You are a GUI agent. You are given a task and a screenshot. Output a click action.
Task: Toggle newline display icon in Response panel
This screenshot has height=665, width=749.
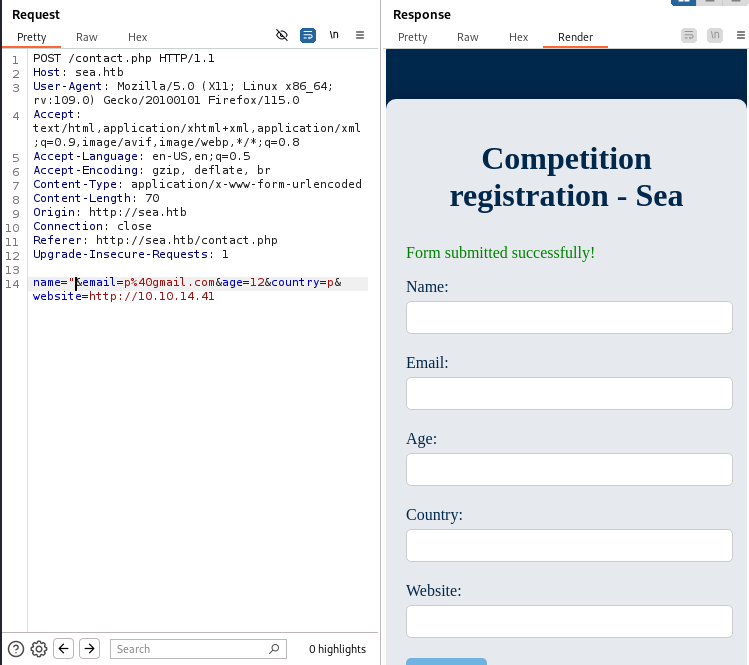click(x=715, y=35)
